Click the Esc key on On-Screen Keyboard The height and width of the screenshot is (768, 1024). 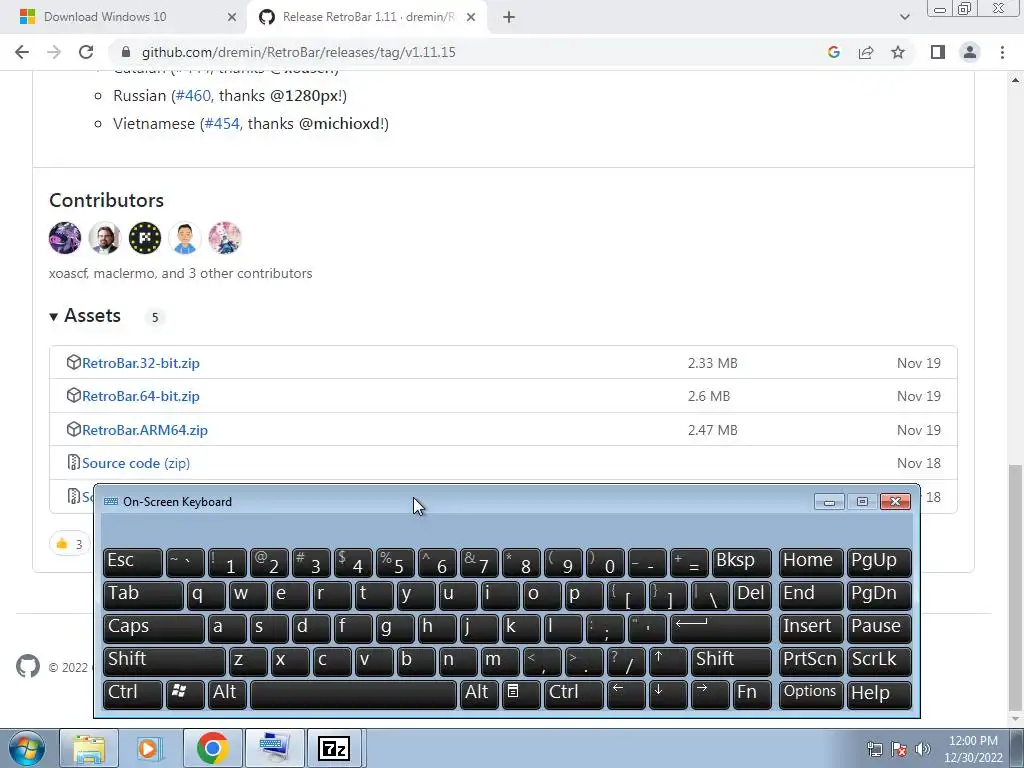click(x=133, y=562)
